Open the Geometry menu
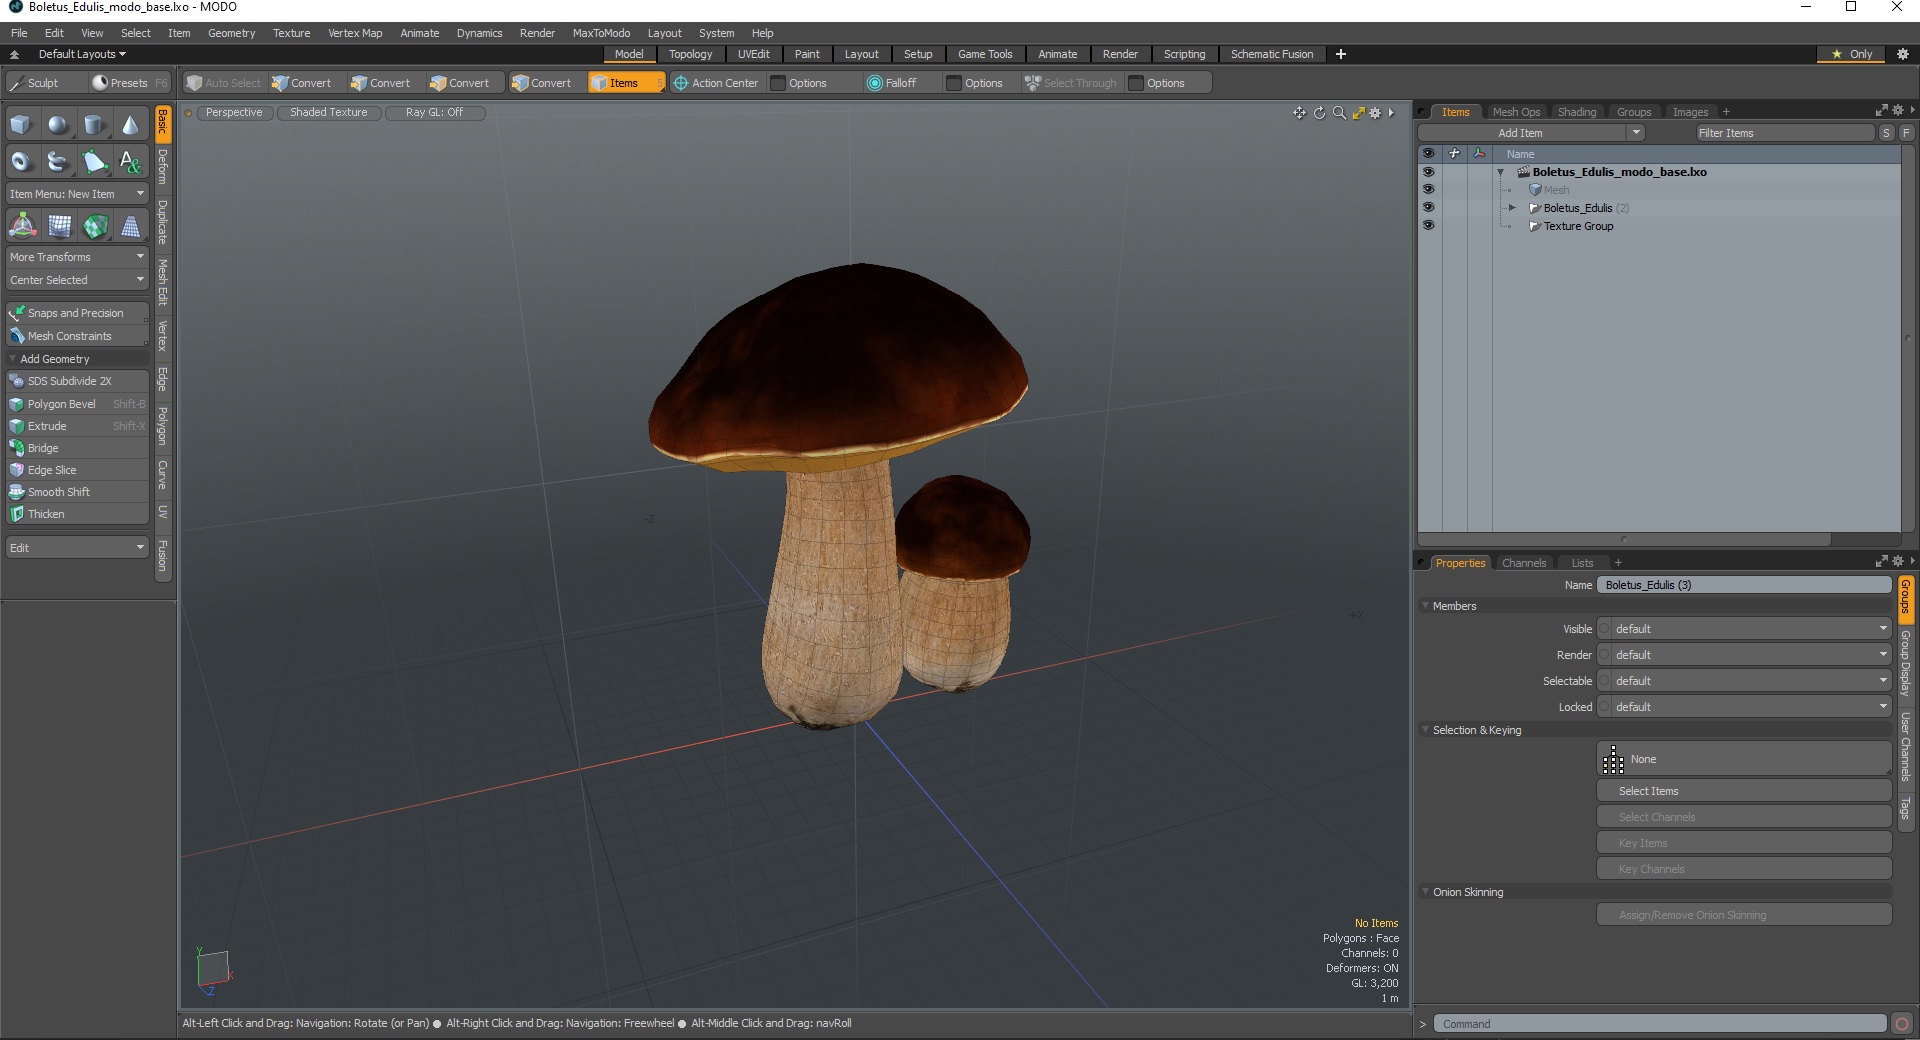This screenshot has width=1920, height=1040. click(x=231, y=33)
